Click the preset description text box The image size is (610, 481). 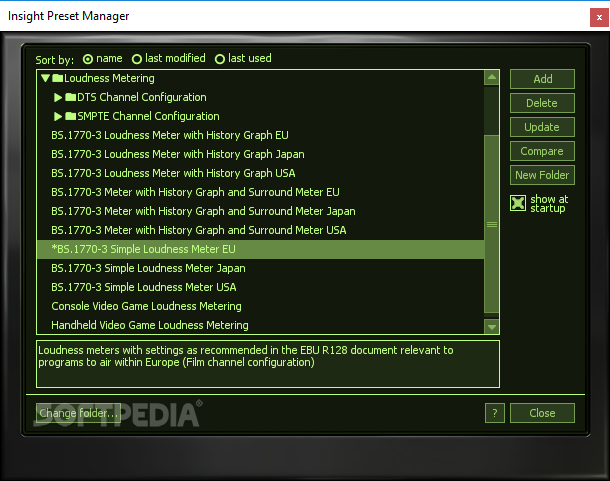click(x=268, y=364)
